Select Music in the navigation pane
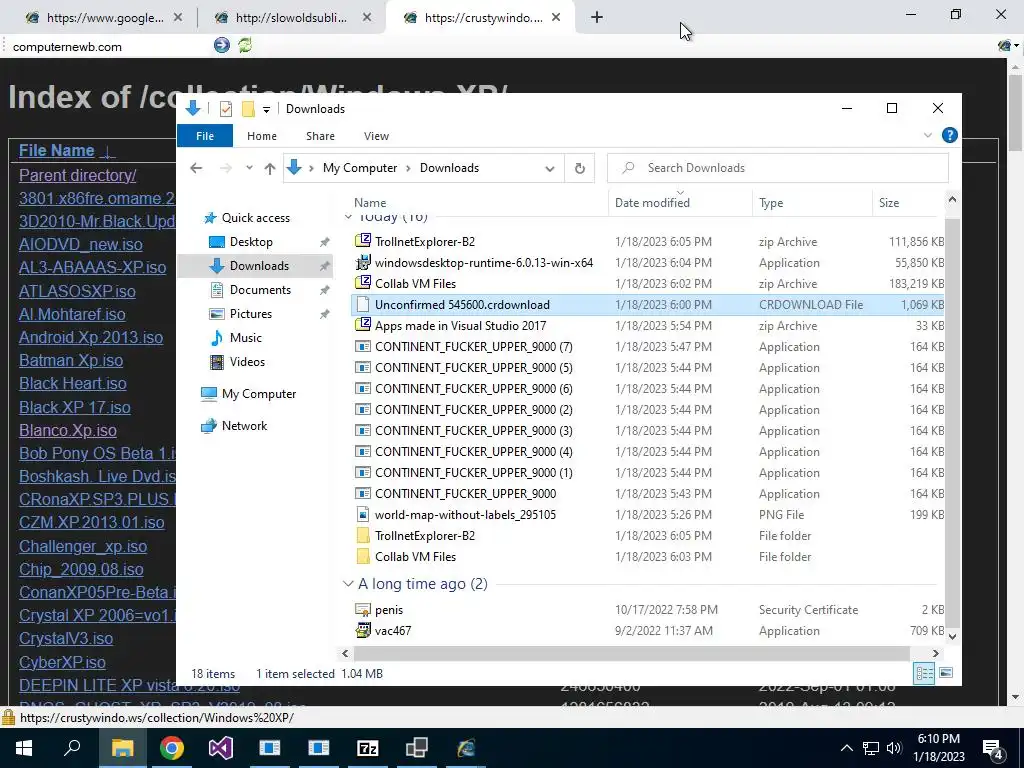Viewport: 1024px width, 768px height. pos(246,338)
